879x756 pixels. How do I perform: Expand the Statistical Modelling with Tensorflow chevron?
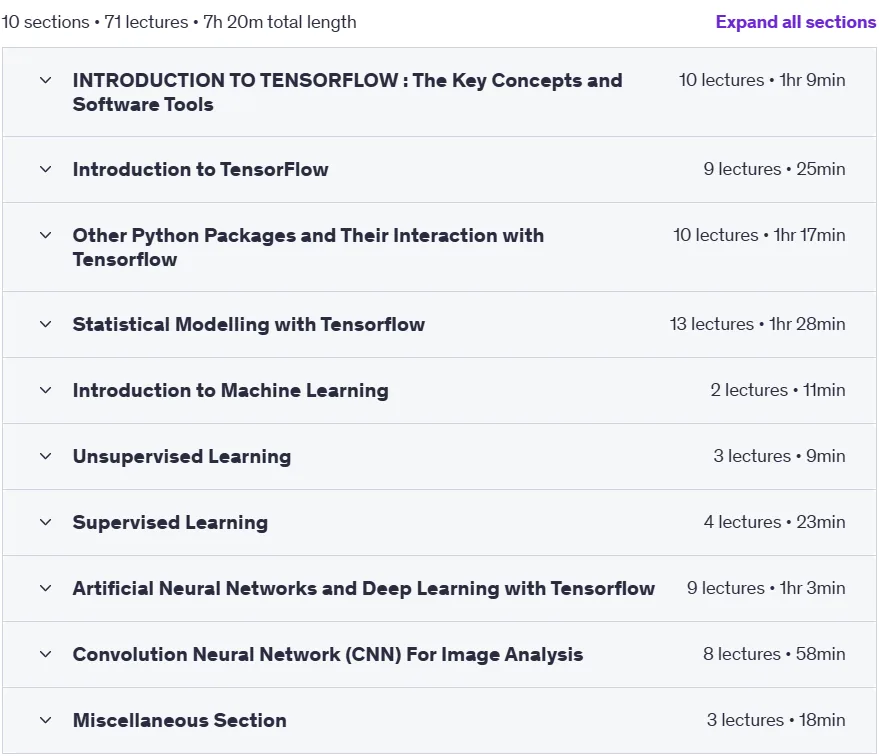click(x=45, y=324)
